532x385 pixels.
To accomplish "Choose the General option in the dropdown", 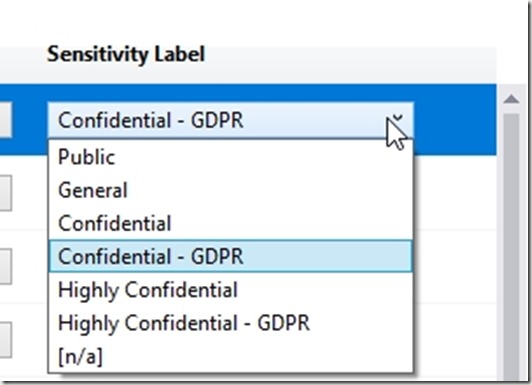I will 231,190.
